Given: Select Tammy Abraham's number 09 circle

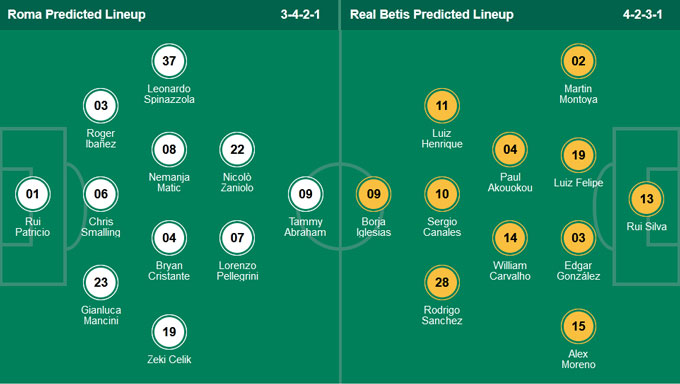Looking at the screenshot, I should pyautogui.click(x=305, y=194).
